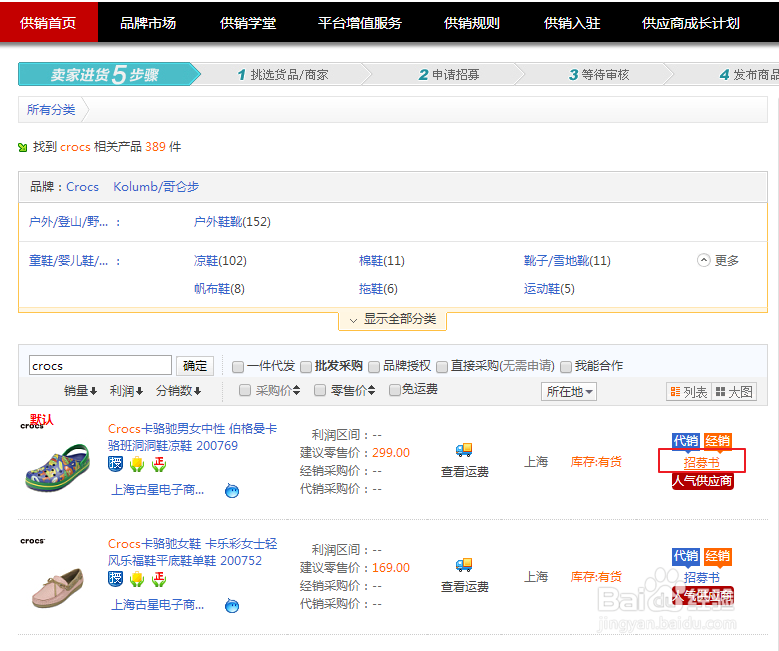
Task: Go to 供销学堂 in navigation
Action: click(x=248, y=23)
